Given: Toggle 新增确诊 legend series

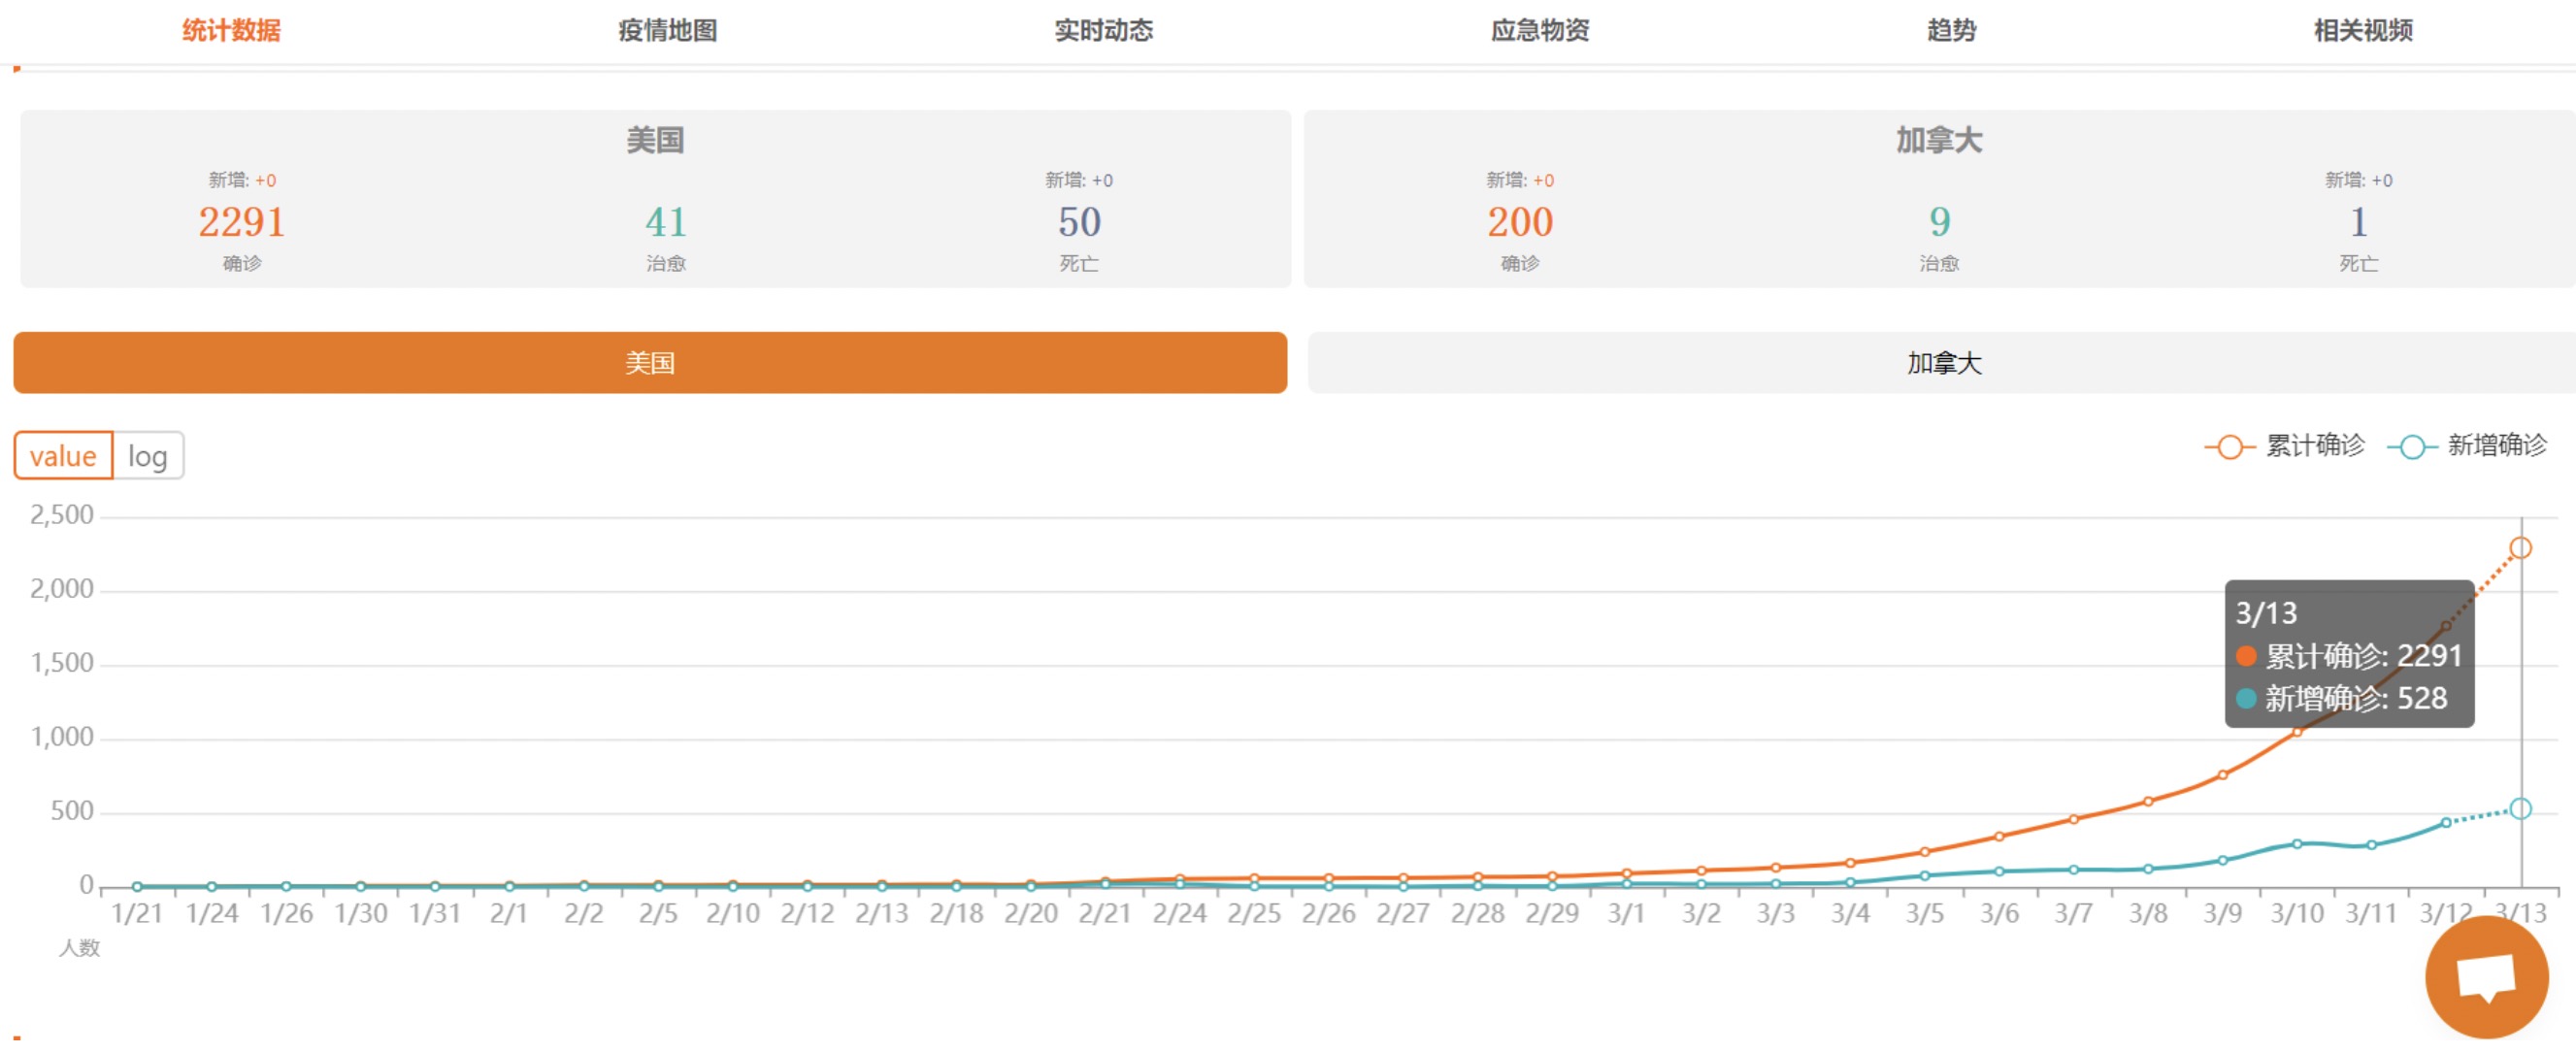Looking at the screenshot, I should pos(2468,446).
